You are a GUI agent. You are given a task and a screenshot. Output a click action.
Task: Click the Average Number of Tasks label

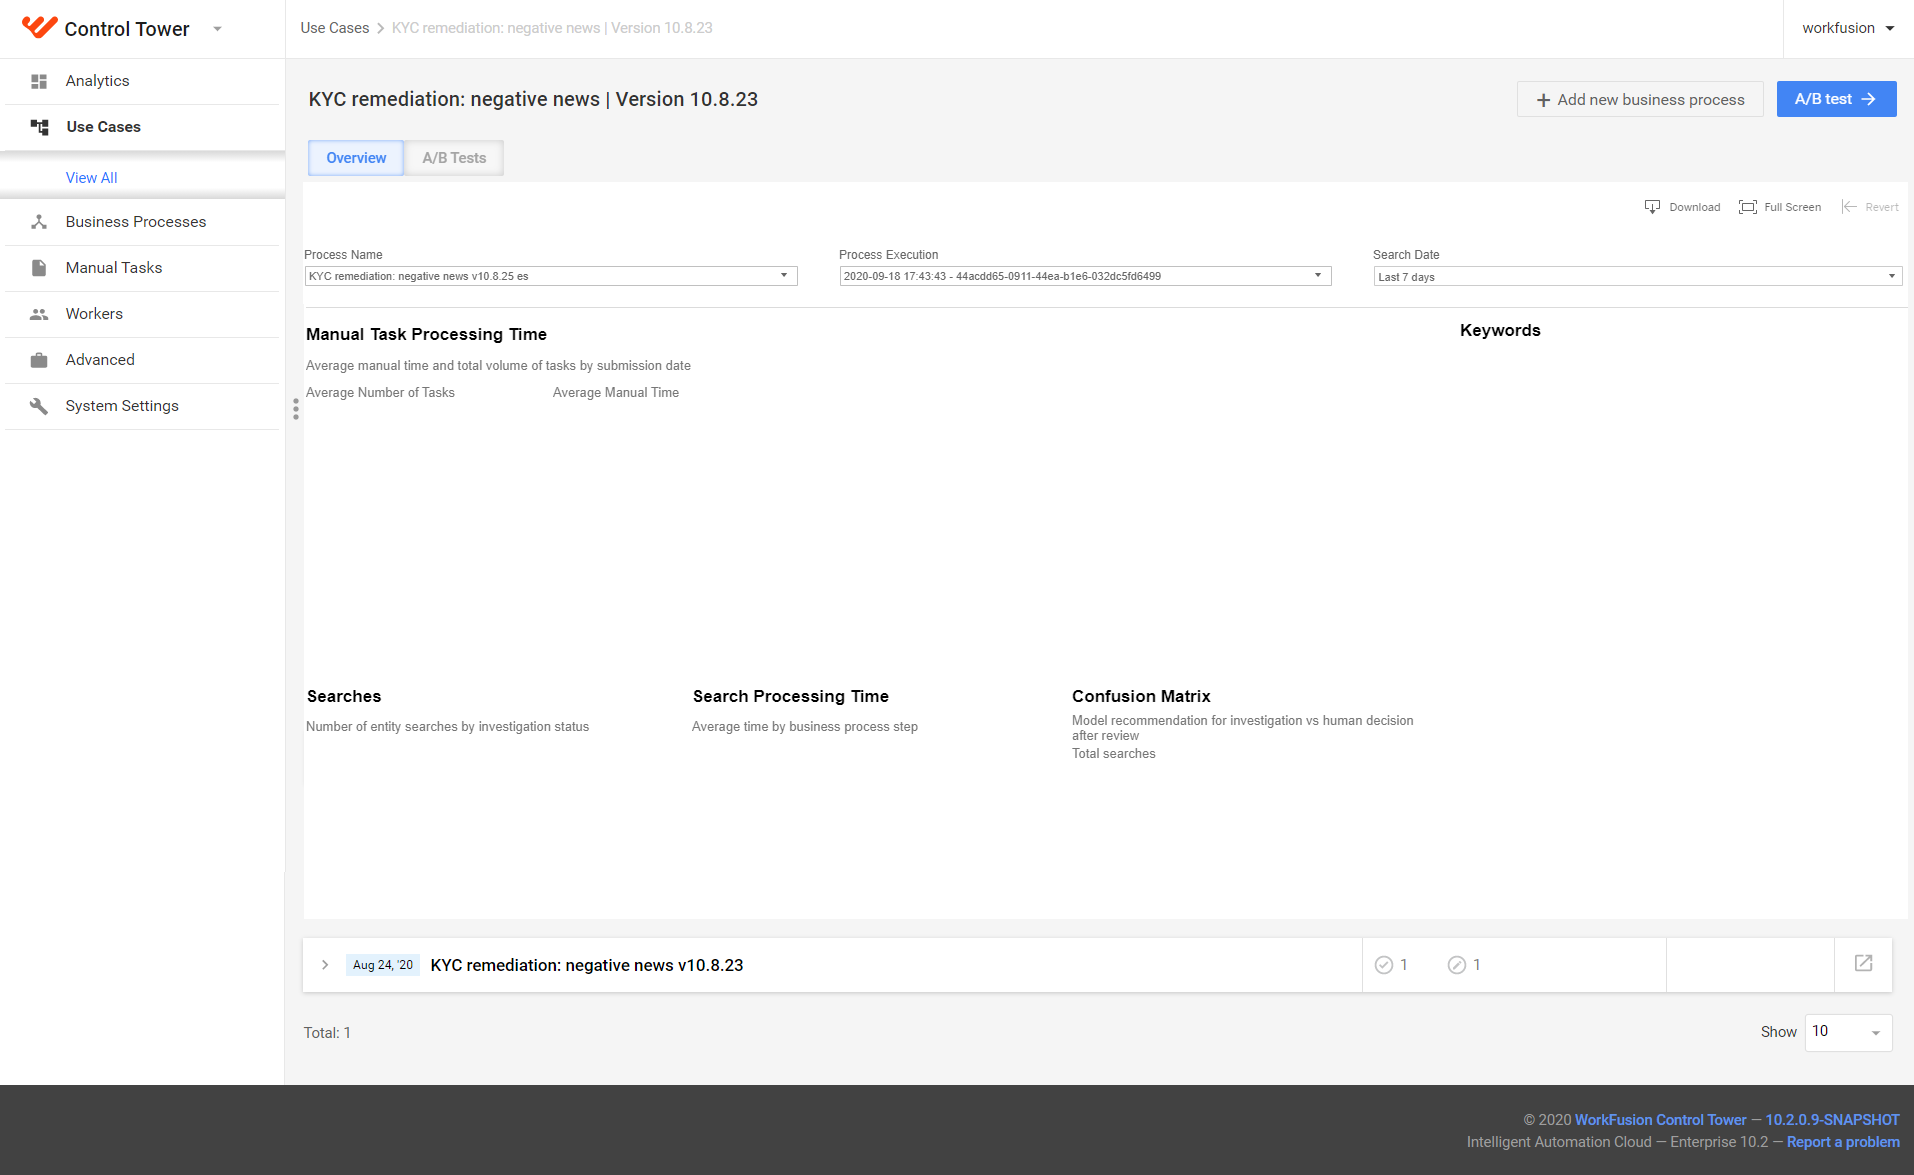(x=380, y=393)
